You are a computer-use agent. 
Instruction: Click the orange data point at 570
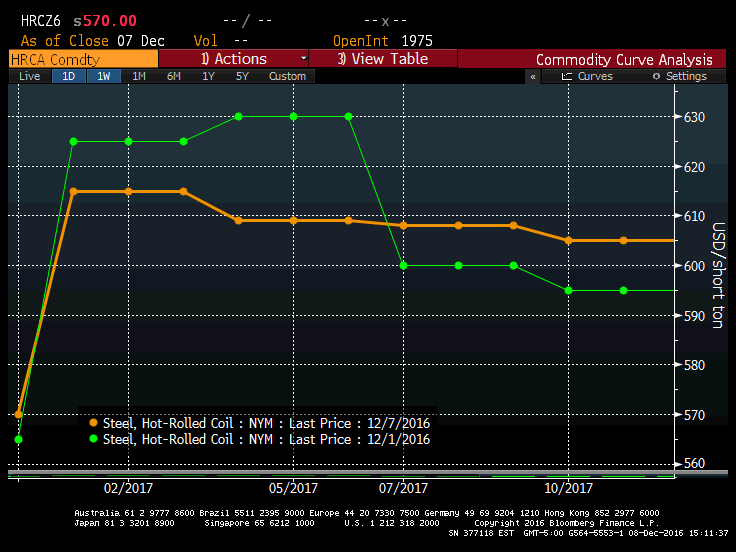pyautogui.click(x=19, y=414)
